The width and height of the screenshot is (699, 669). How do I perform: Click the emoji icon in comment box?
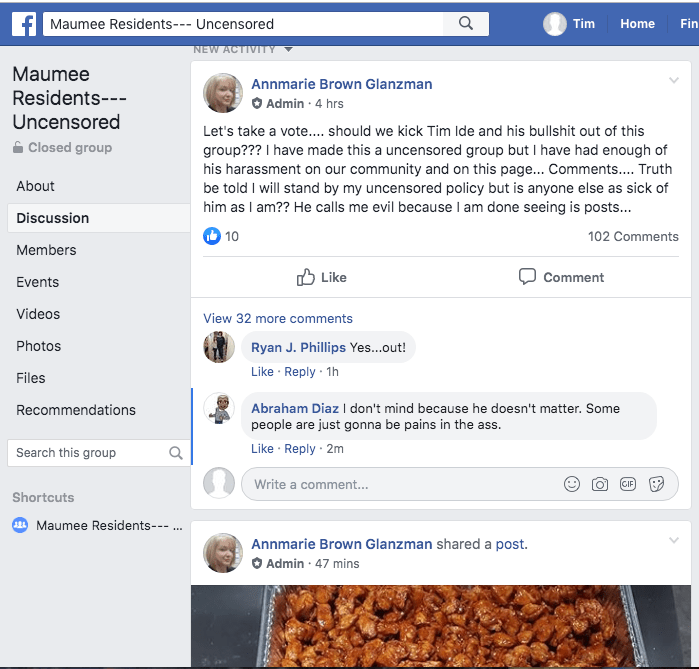coord(572,484)
